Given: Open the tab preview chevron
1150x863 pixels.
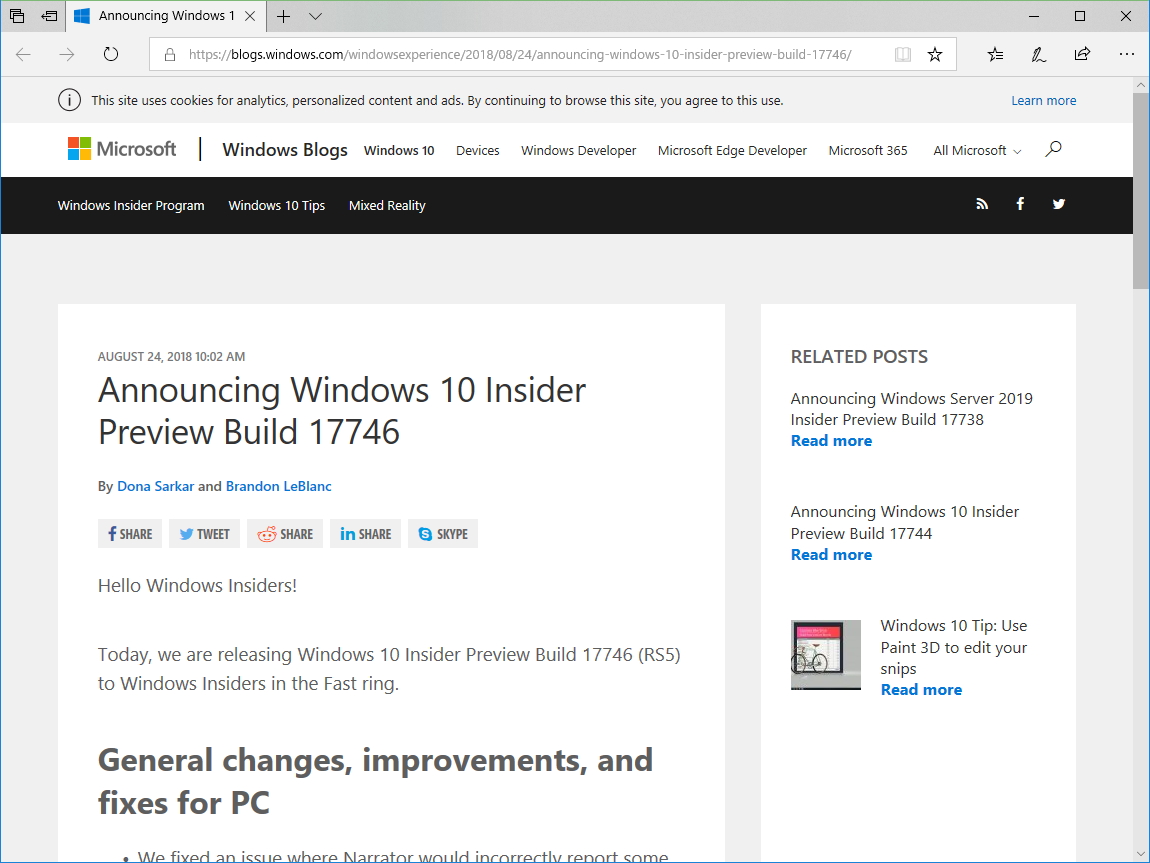Looking at the screenshot, I should 315,16.
